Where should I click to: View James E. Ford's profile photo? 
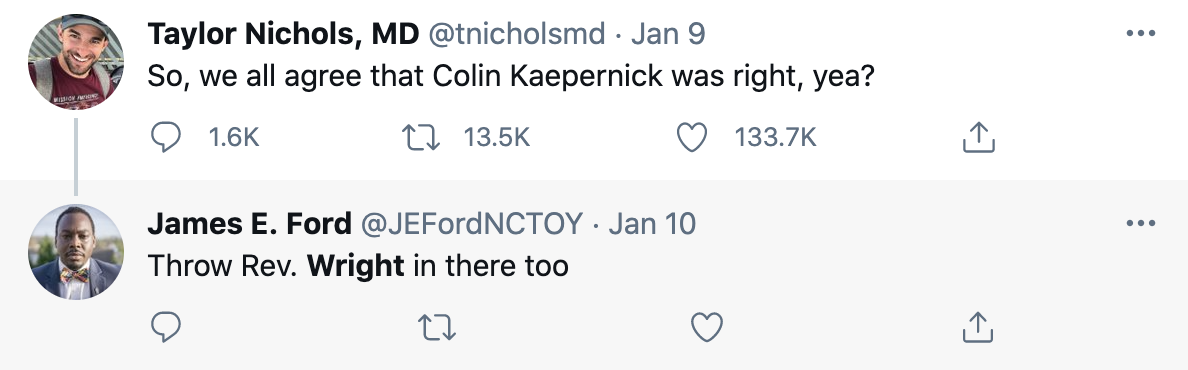(76, 252)
